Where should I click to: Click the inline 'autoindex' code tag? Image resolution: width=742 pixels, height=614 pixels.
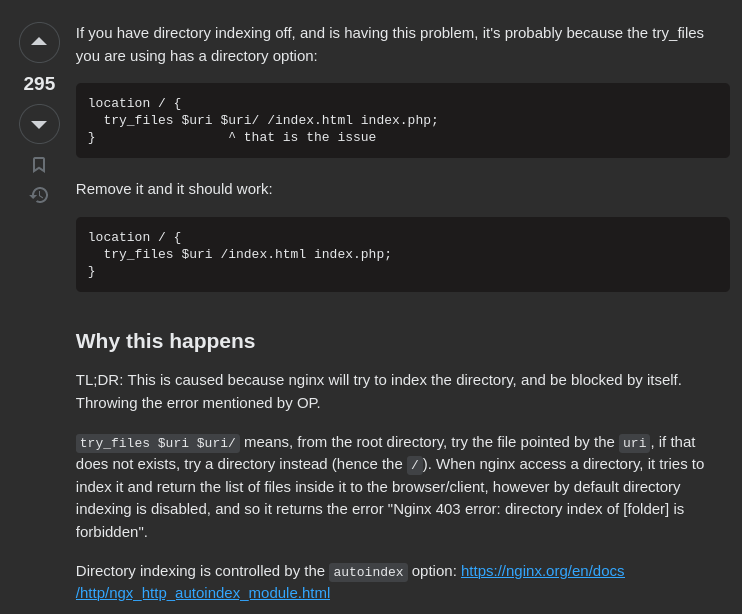click(x=368, y=572)
